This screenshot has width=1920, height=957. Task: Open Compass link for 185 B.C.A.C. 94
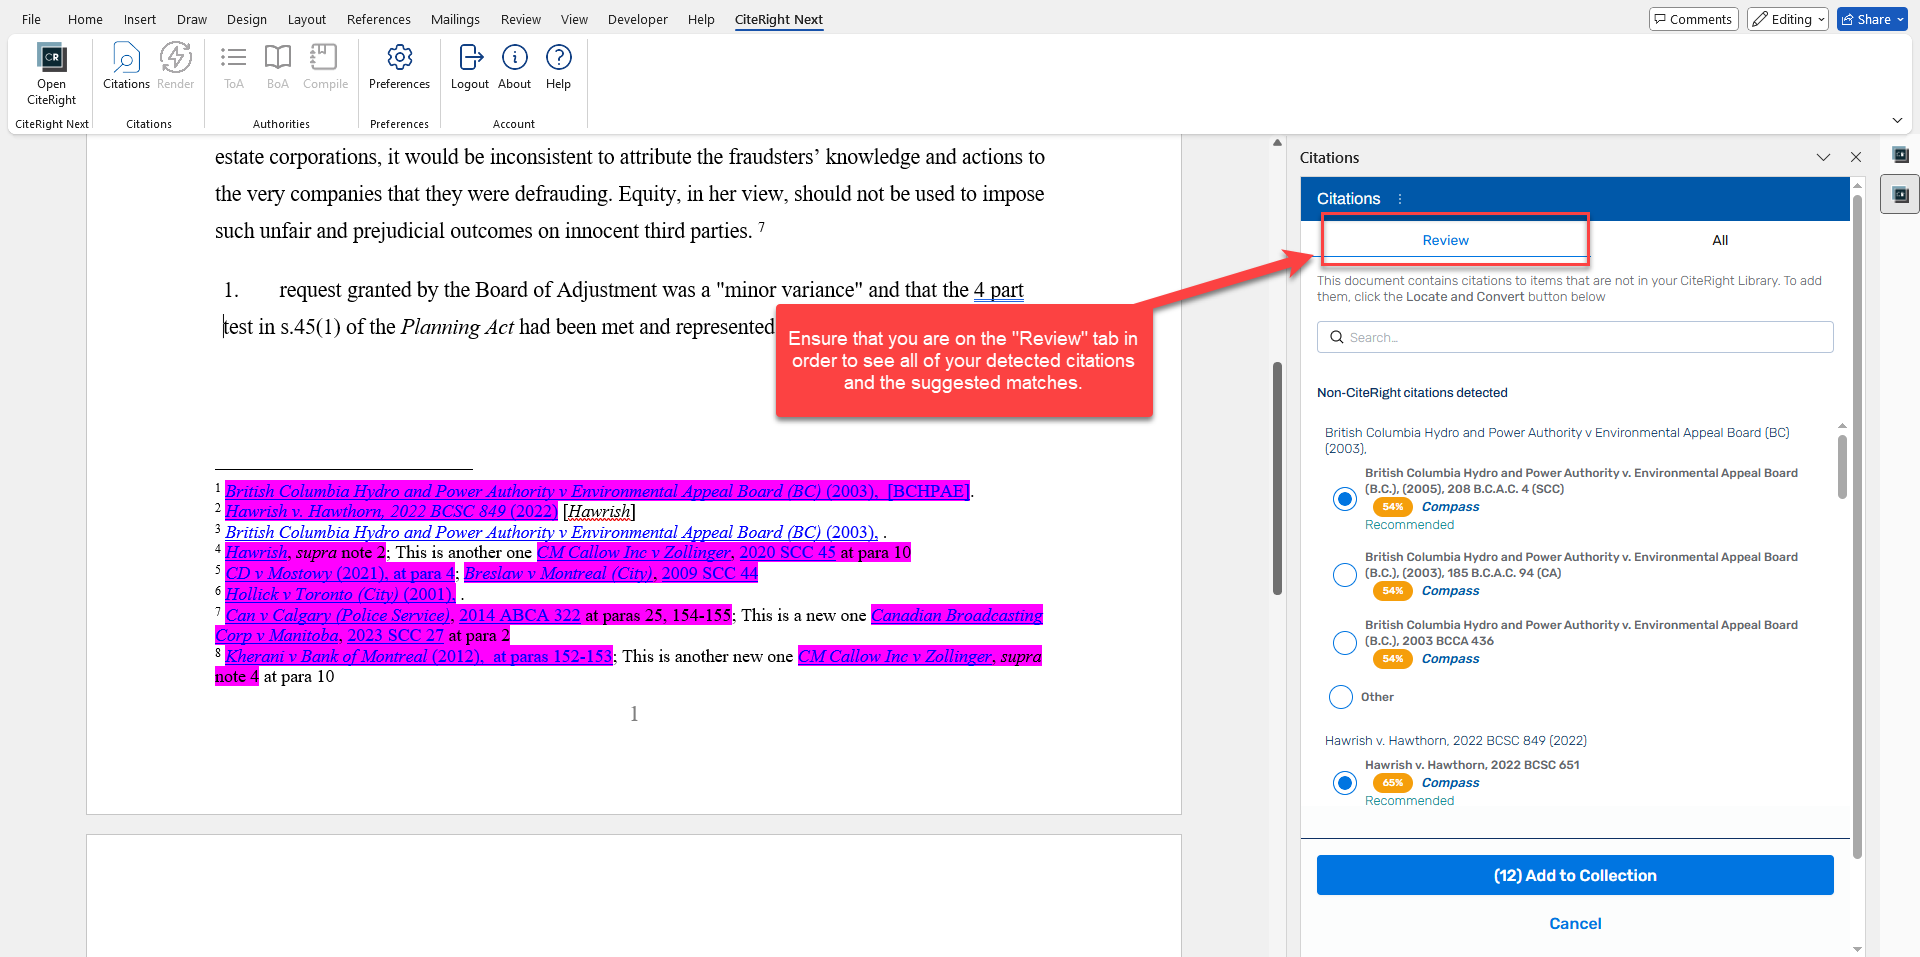pyautogui.click(x=1450, y=591)
